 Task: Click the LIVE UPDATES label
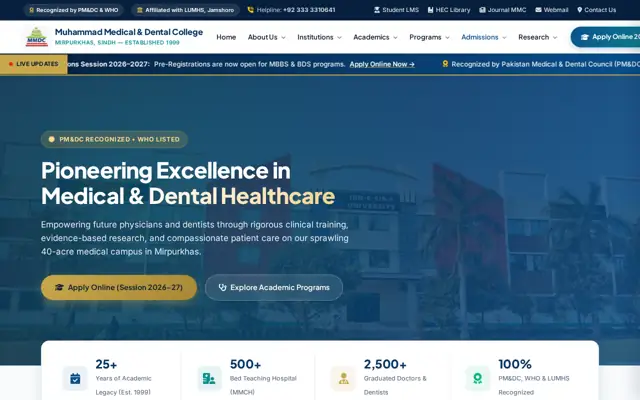(x=33, y=64)
